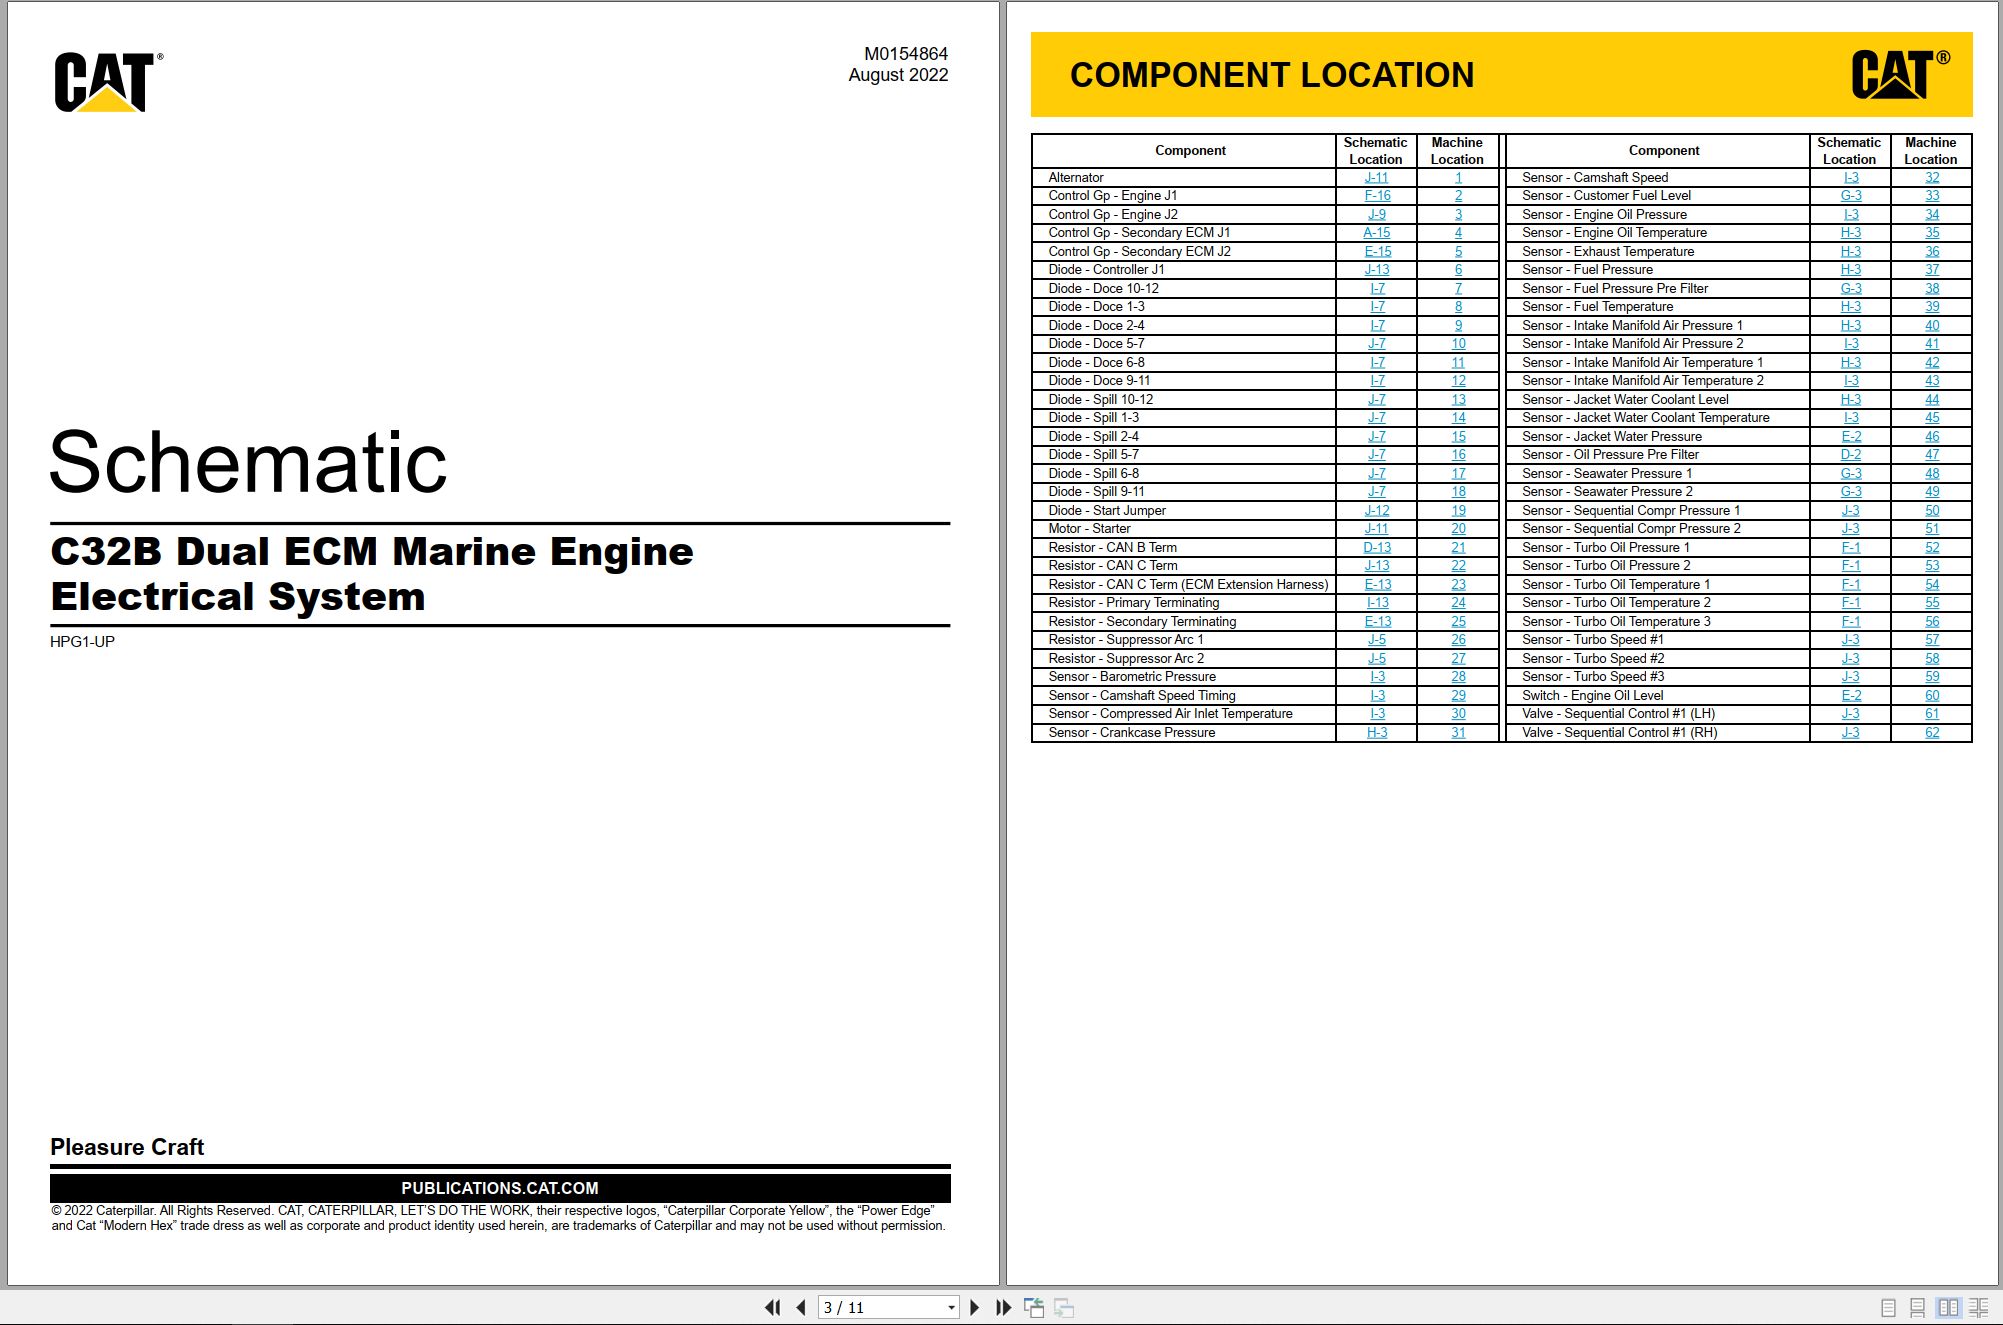Click the 'Sensor - Intake Manifold Air Pressure 2' text
2003x1325 pixels.
pyautogui.click(x=1632, y=344)
